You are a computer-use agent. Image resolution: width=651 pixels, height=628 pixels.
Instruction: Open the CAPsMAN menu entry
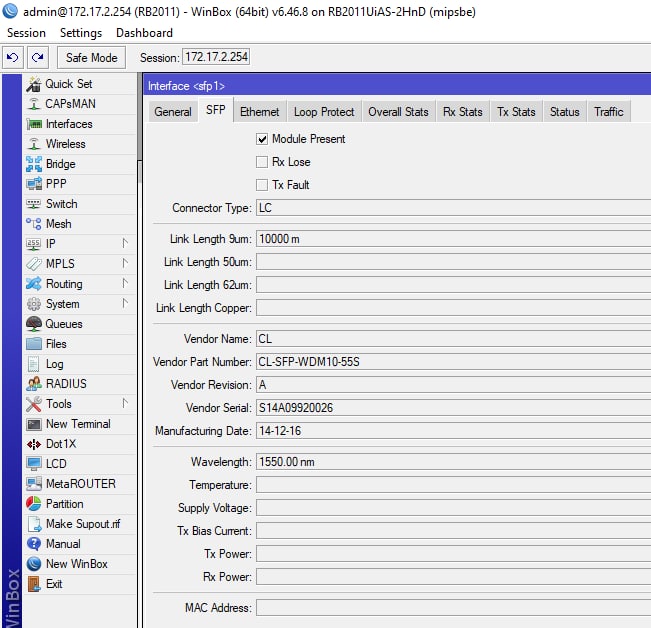pos(80,104)
